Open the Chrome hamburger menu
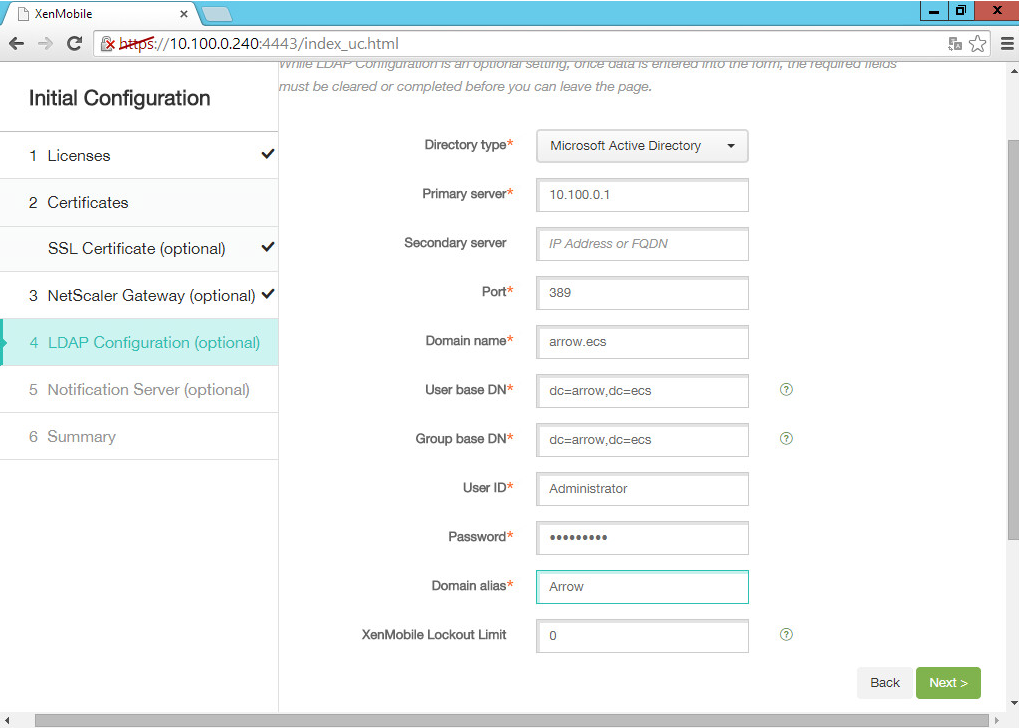 pyautogui.click(x=1007, y=44)
